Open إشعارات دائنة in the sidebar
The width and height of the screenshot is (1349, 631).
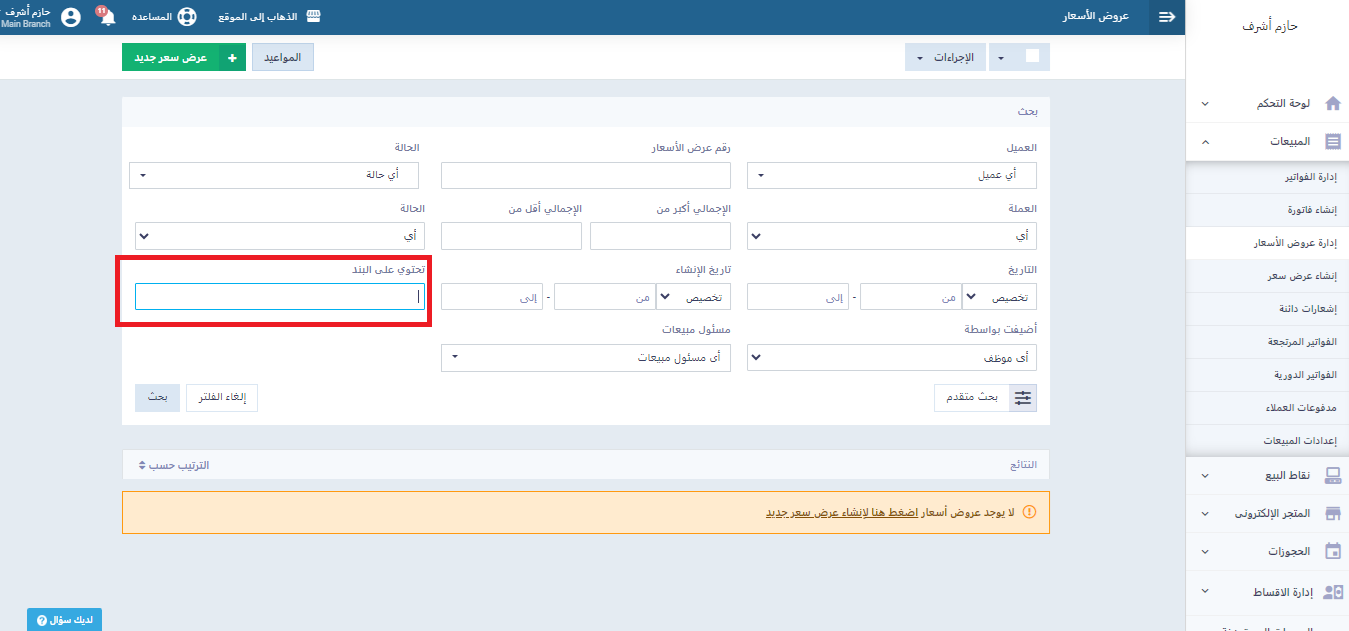point(1267,309)
